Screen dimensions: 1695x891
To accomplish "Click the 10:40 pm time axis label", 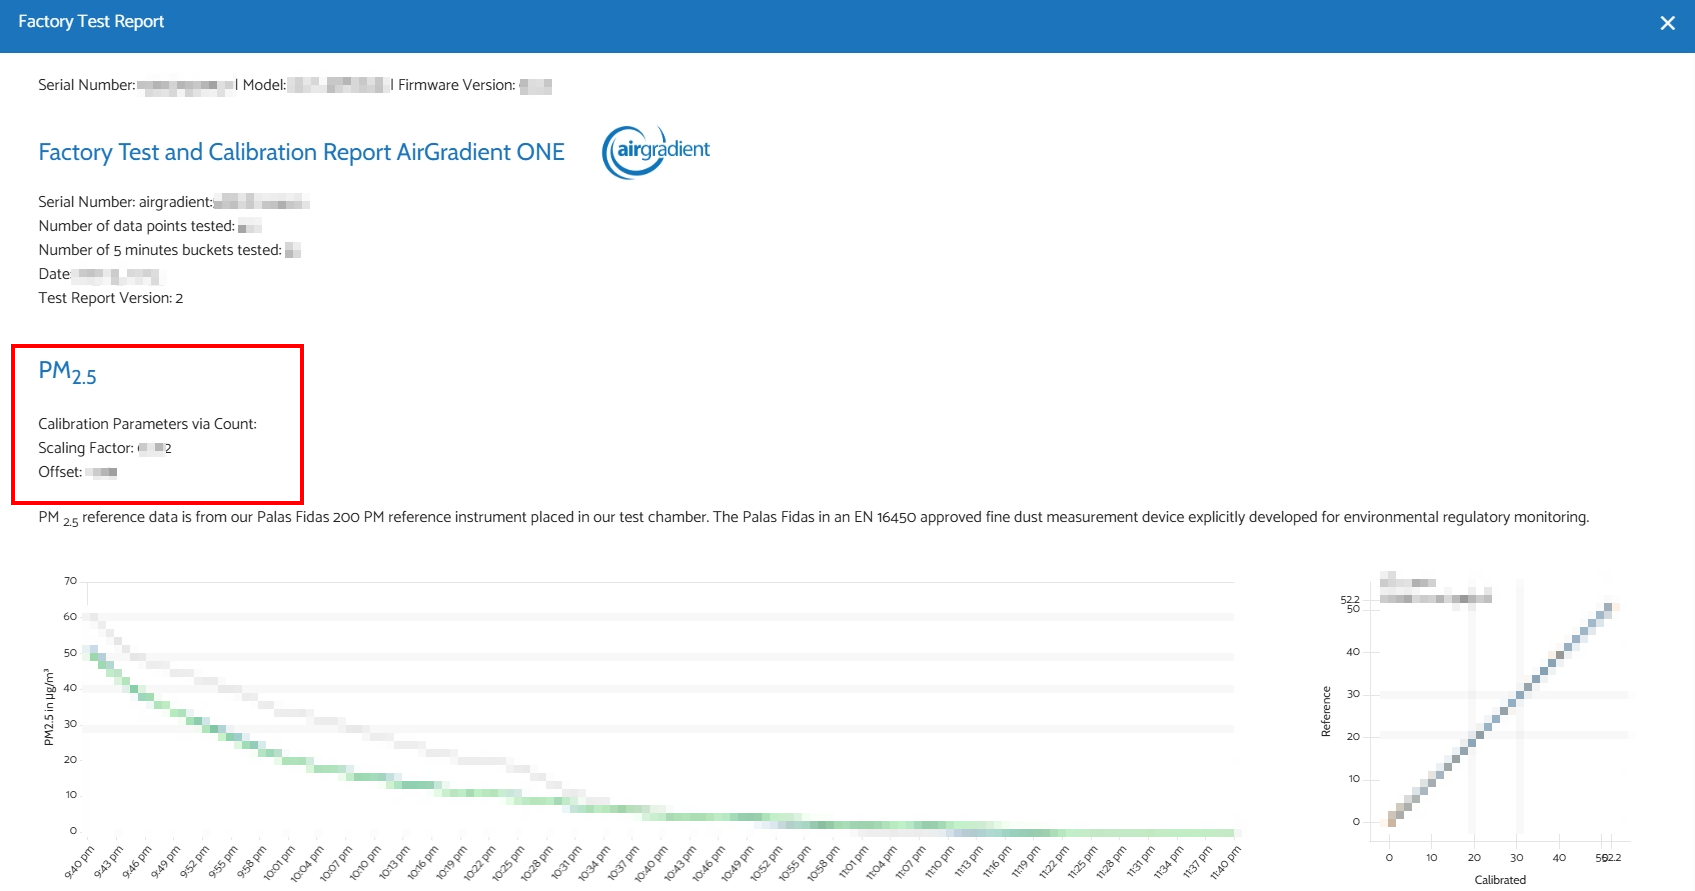I will [x=650, y=862].
